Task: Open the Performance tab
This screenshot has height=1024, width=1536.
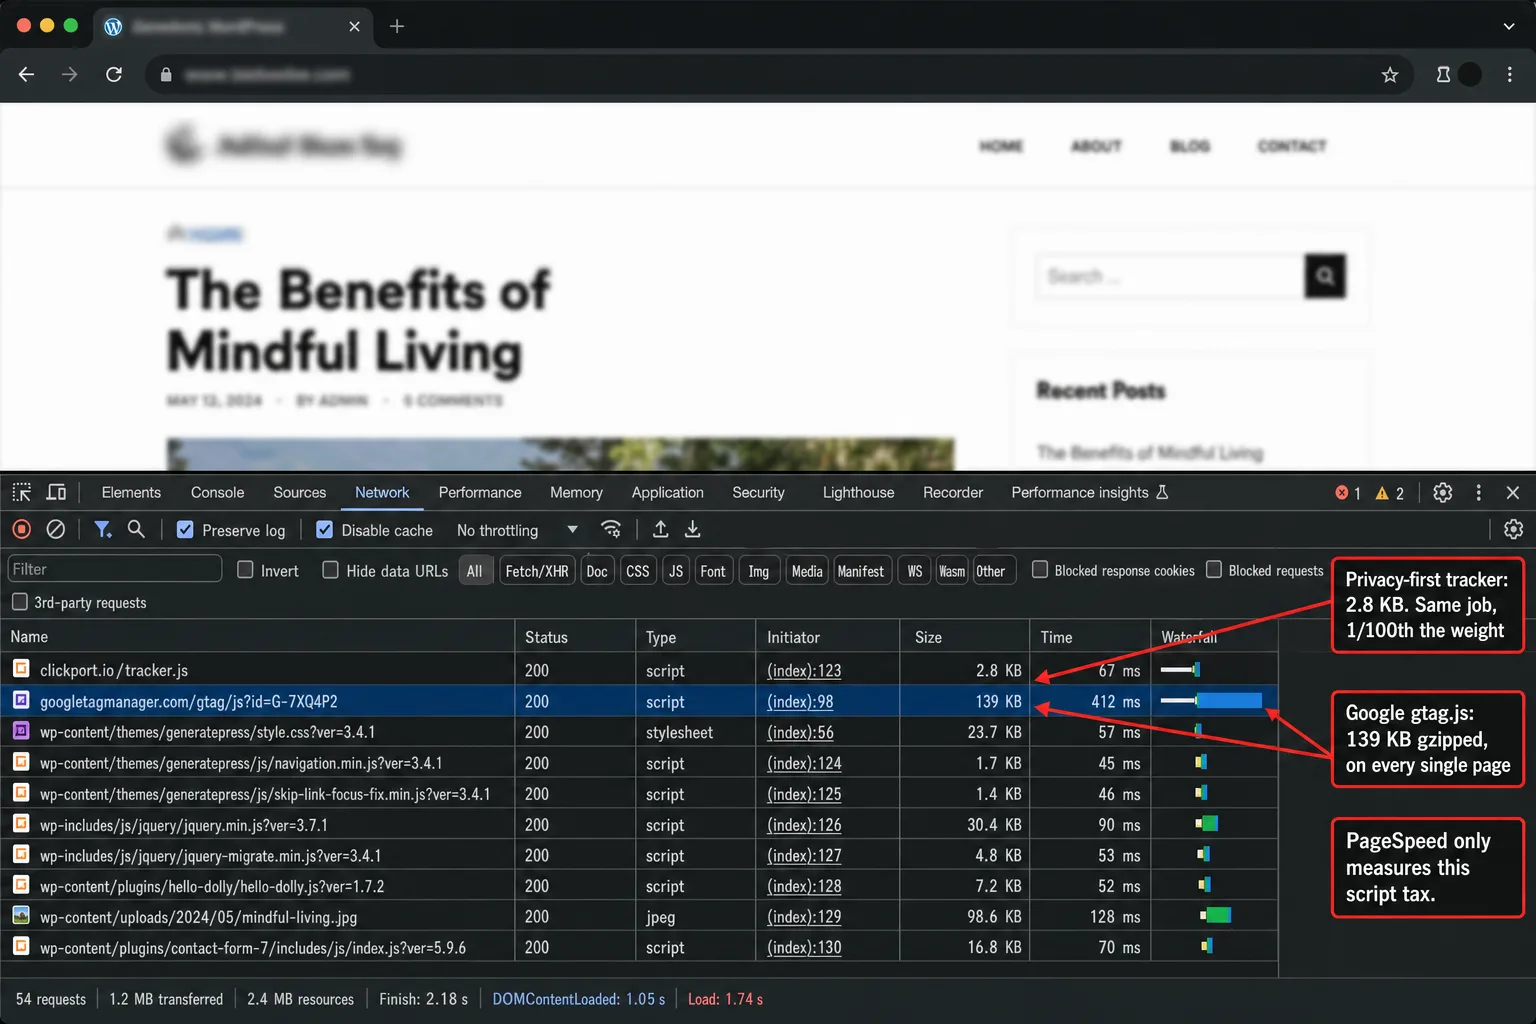Action: pyautogui.click(x=480, y=493)
